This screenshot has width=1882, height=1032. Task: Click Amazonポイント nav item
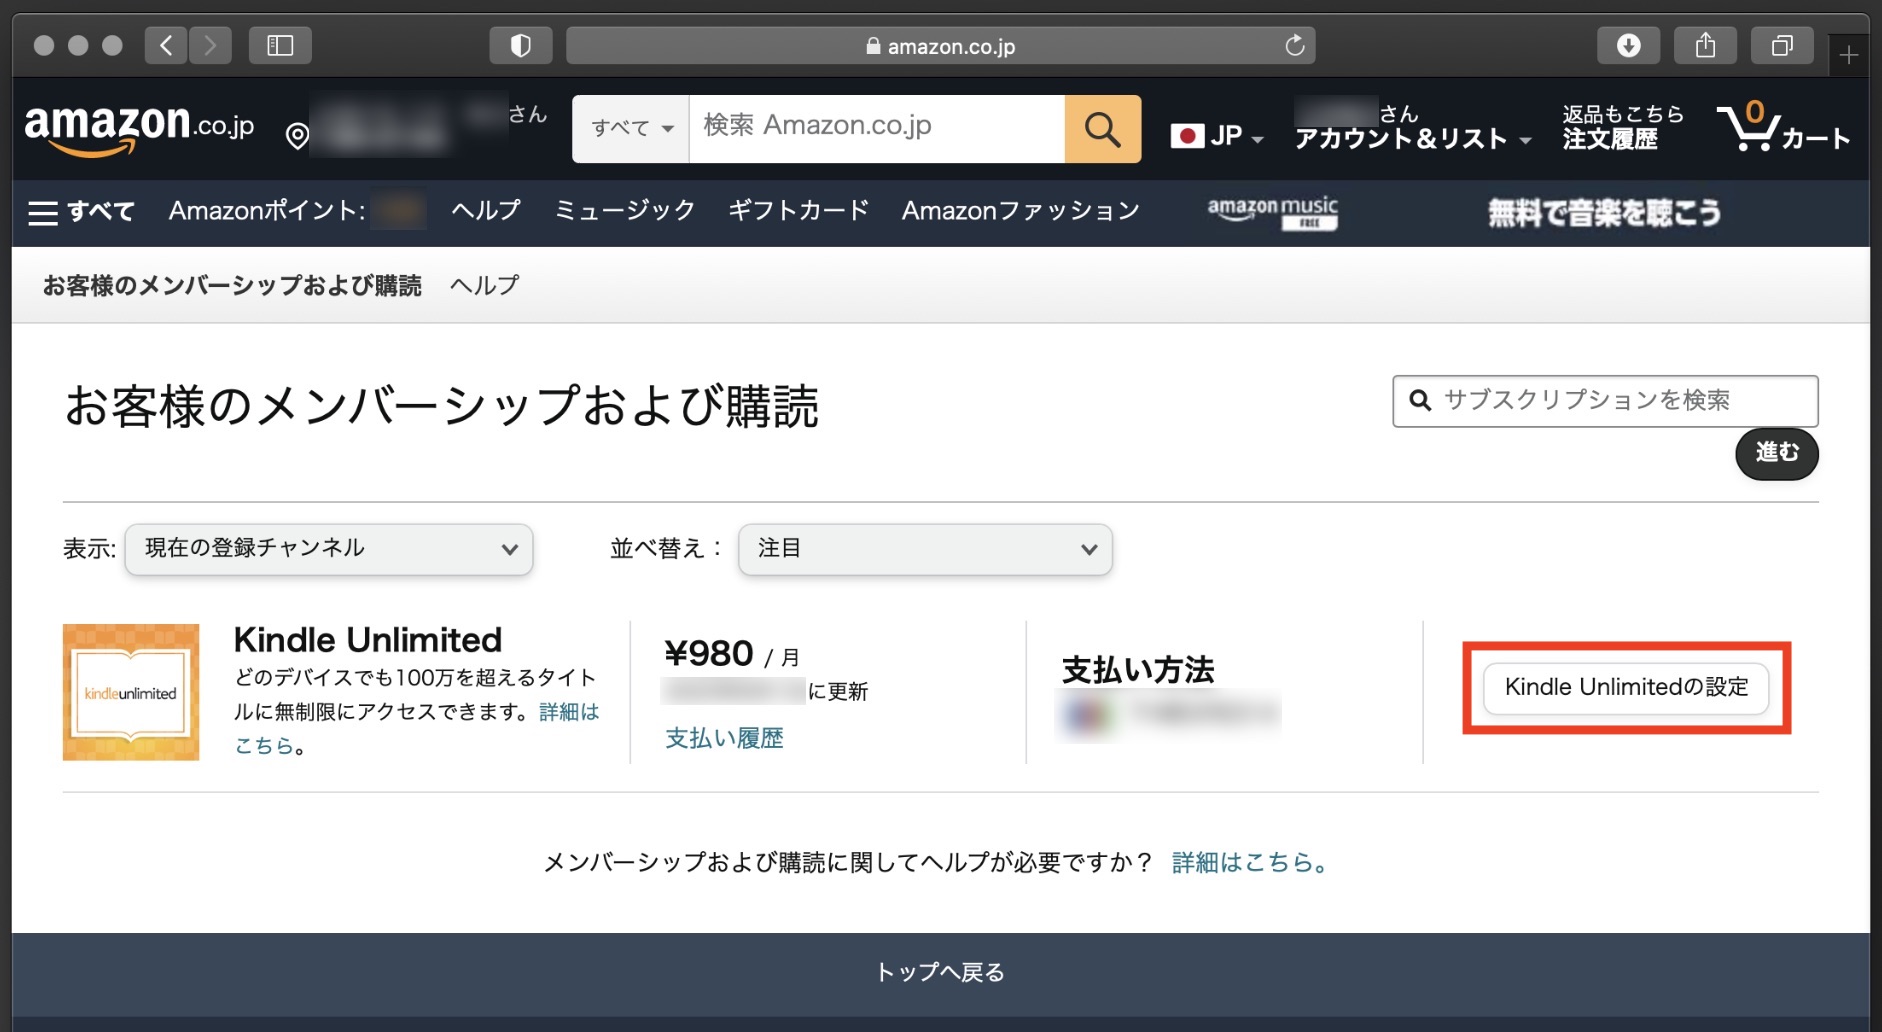pyautogui.click(x=296, y=211)
